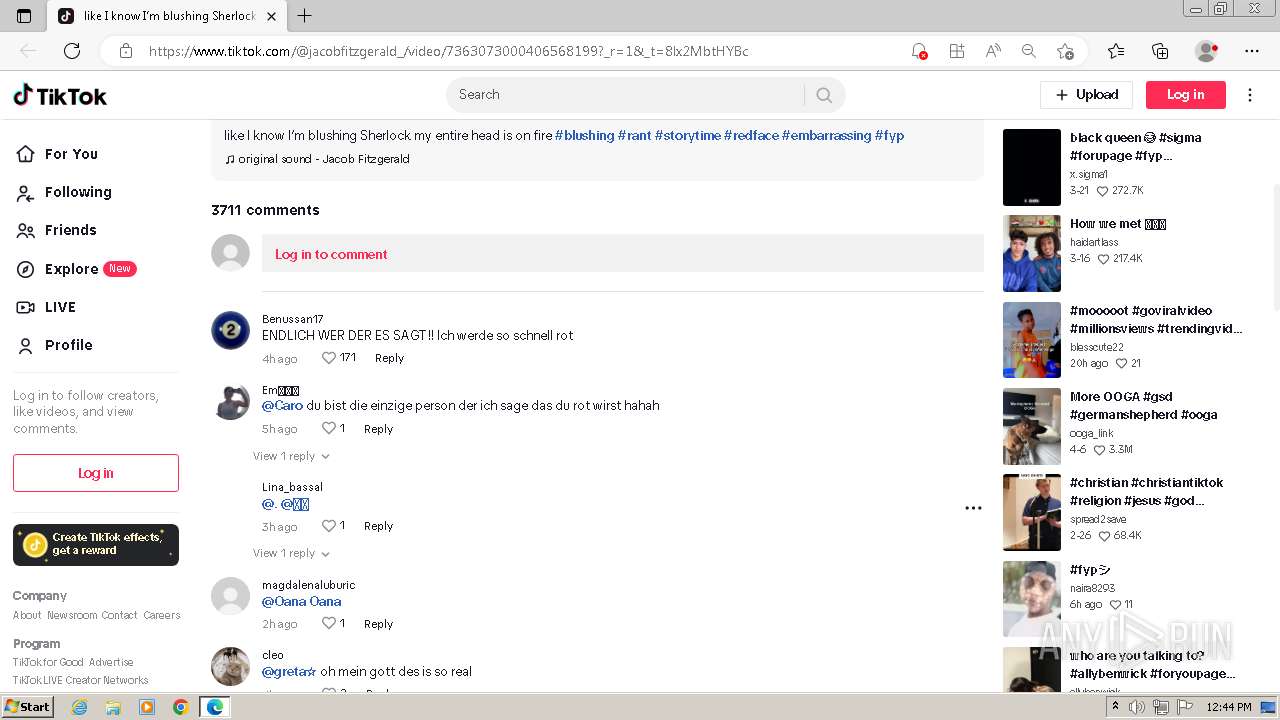Click TikTok for Good footer link
1280x720 pixels.
[48, 662]
